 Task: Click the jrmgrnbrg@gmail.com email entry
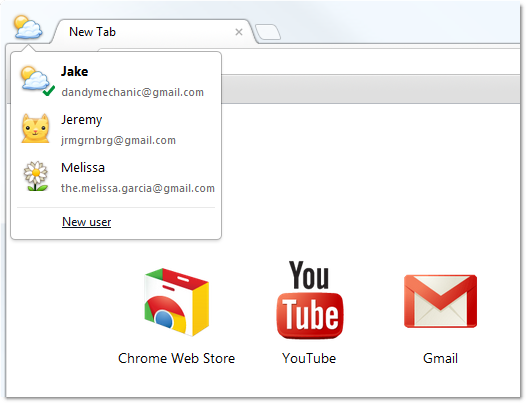[118, 140]
